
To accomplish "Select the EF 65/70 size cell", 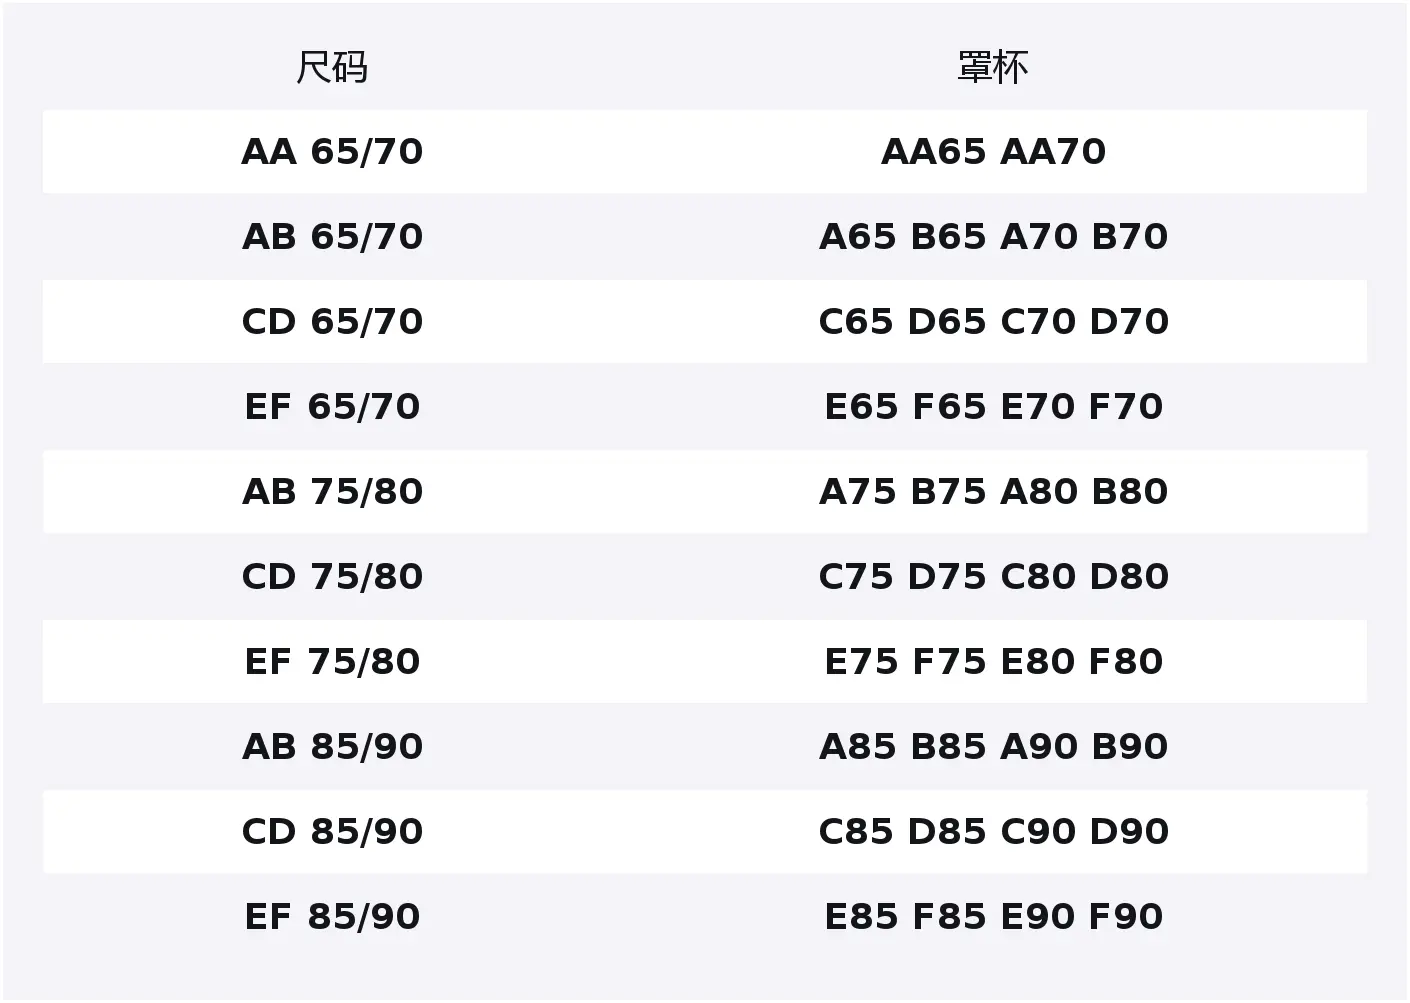I will point(332,407).
